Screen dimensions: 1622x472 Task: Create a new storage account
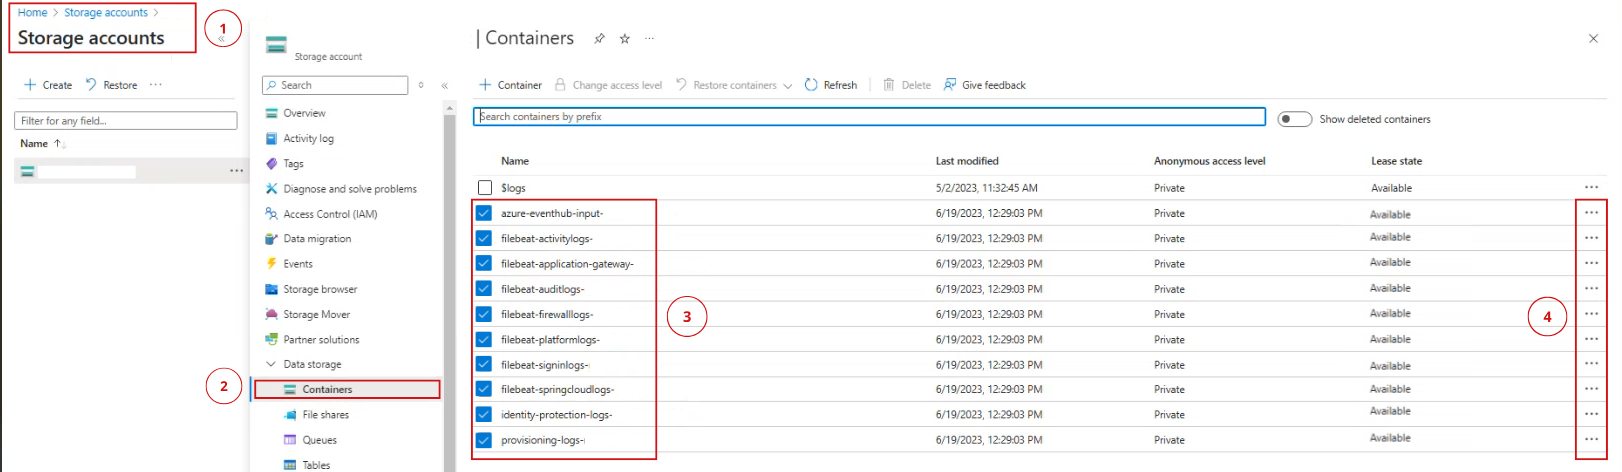[x=48, y=85]
